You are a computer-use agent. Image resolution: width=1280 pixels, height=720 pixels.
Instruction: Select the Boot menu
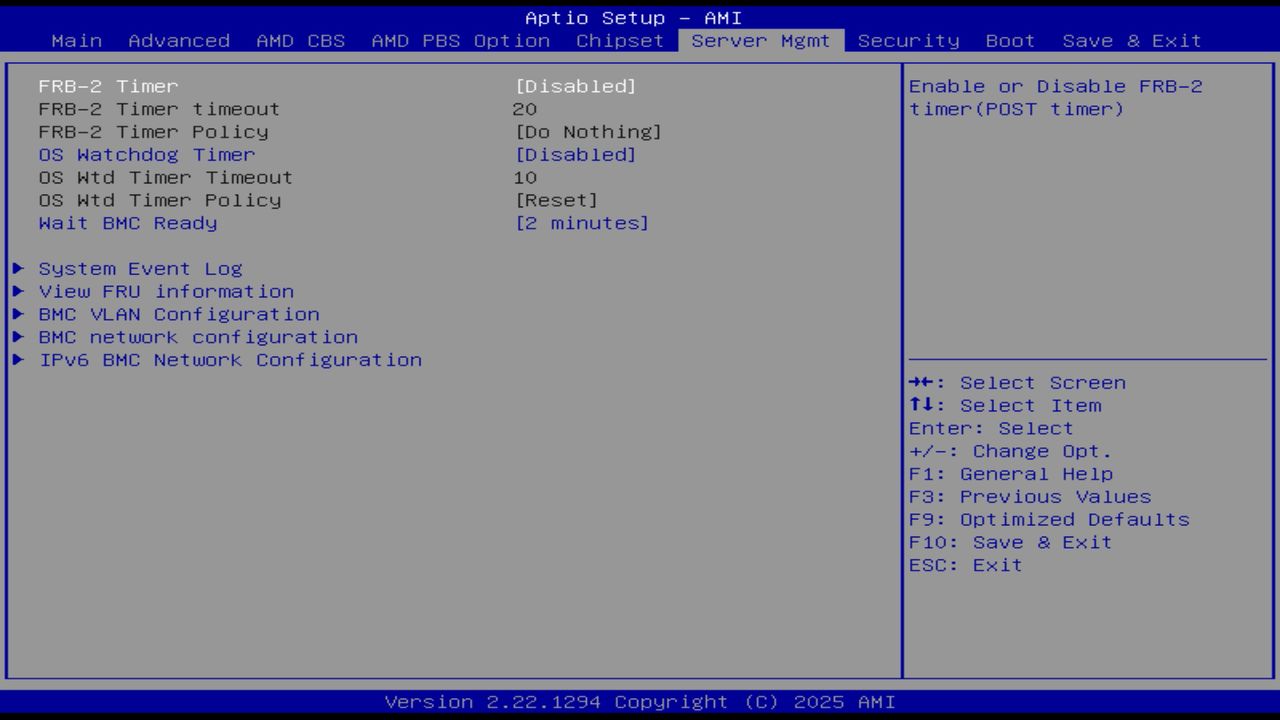click(1009, 40)
